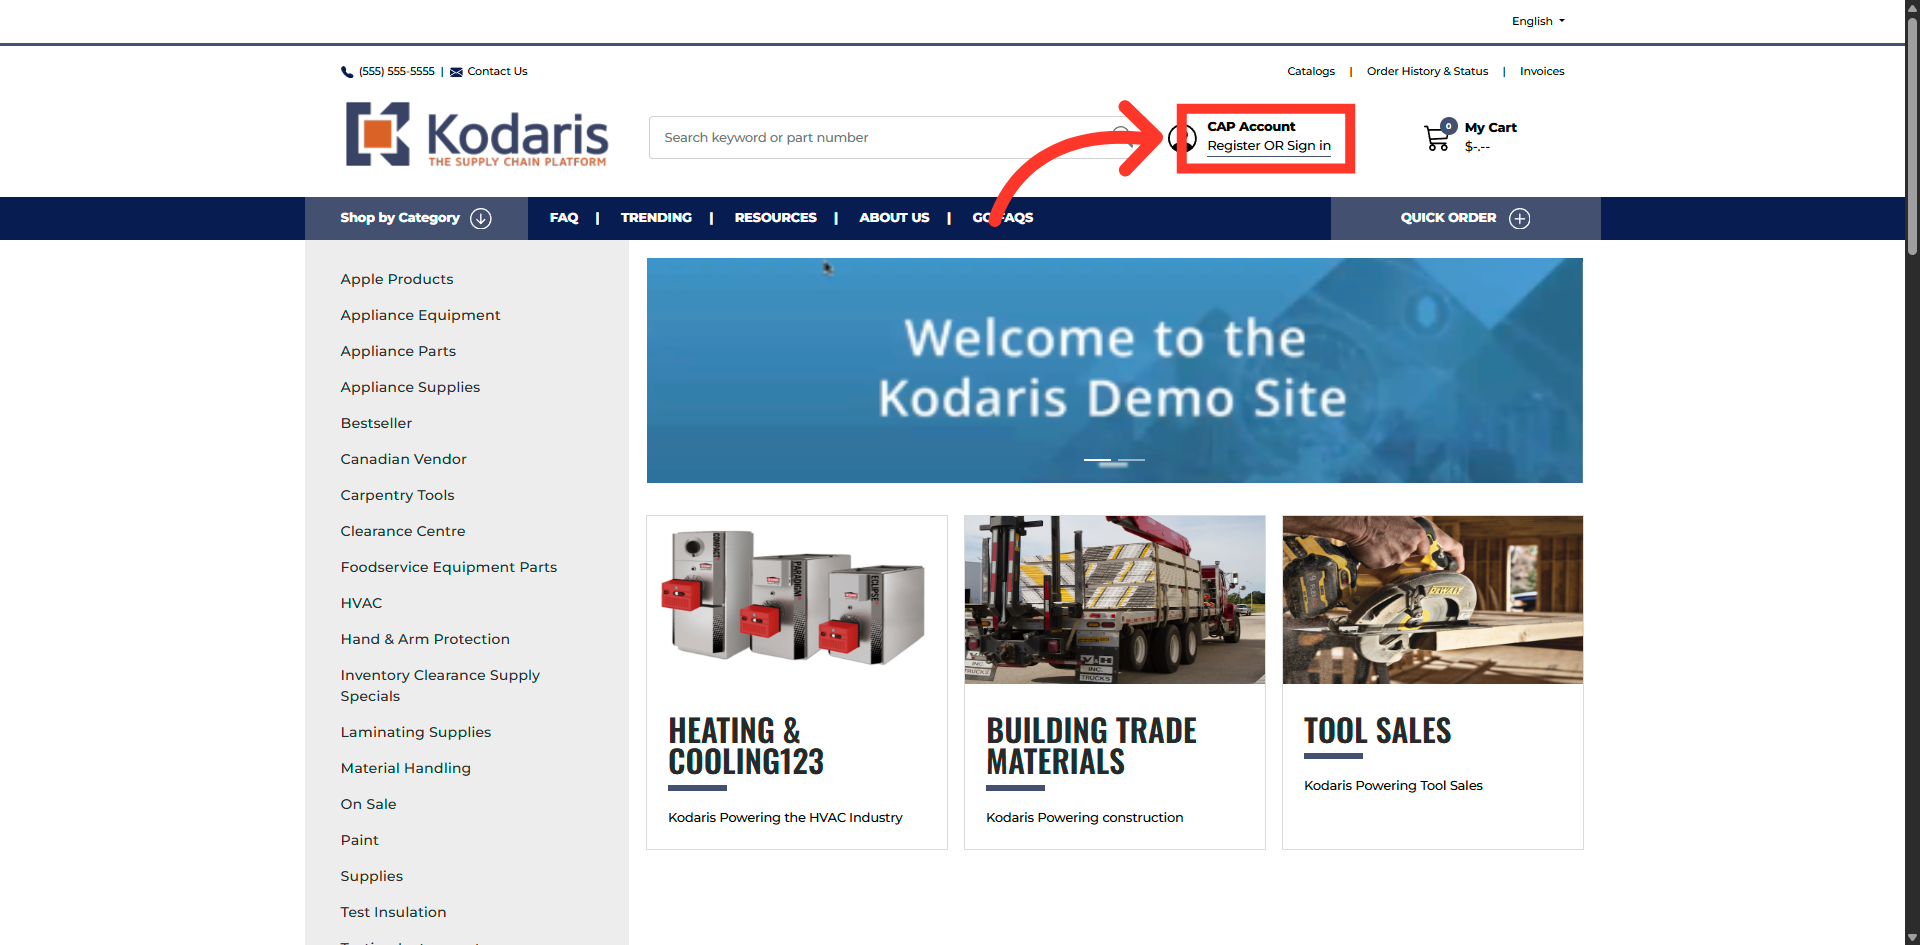Image resolution: width=1920 pixels, height=945 pixels.
Task: Open the TRENDING menu item
Action: coord(656,218)
